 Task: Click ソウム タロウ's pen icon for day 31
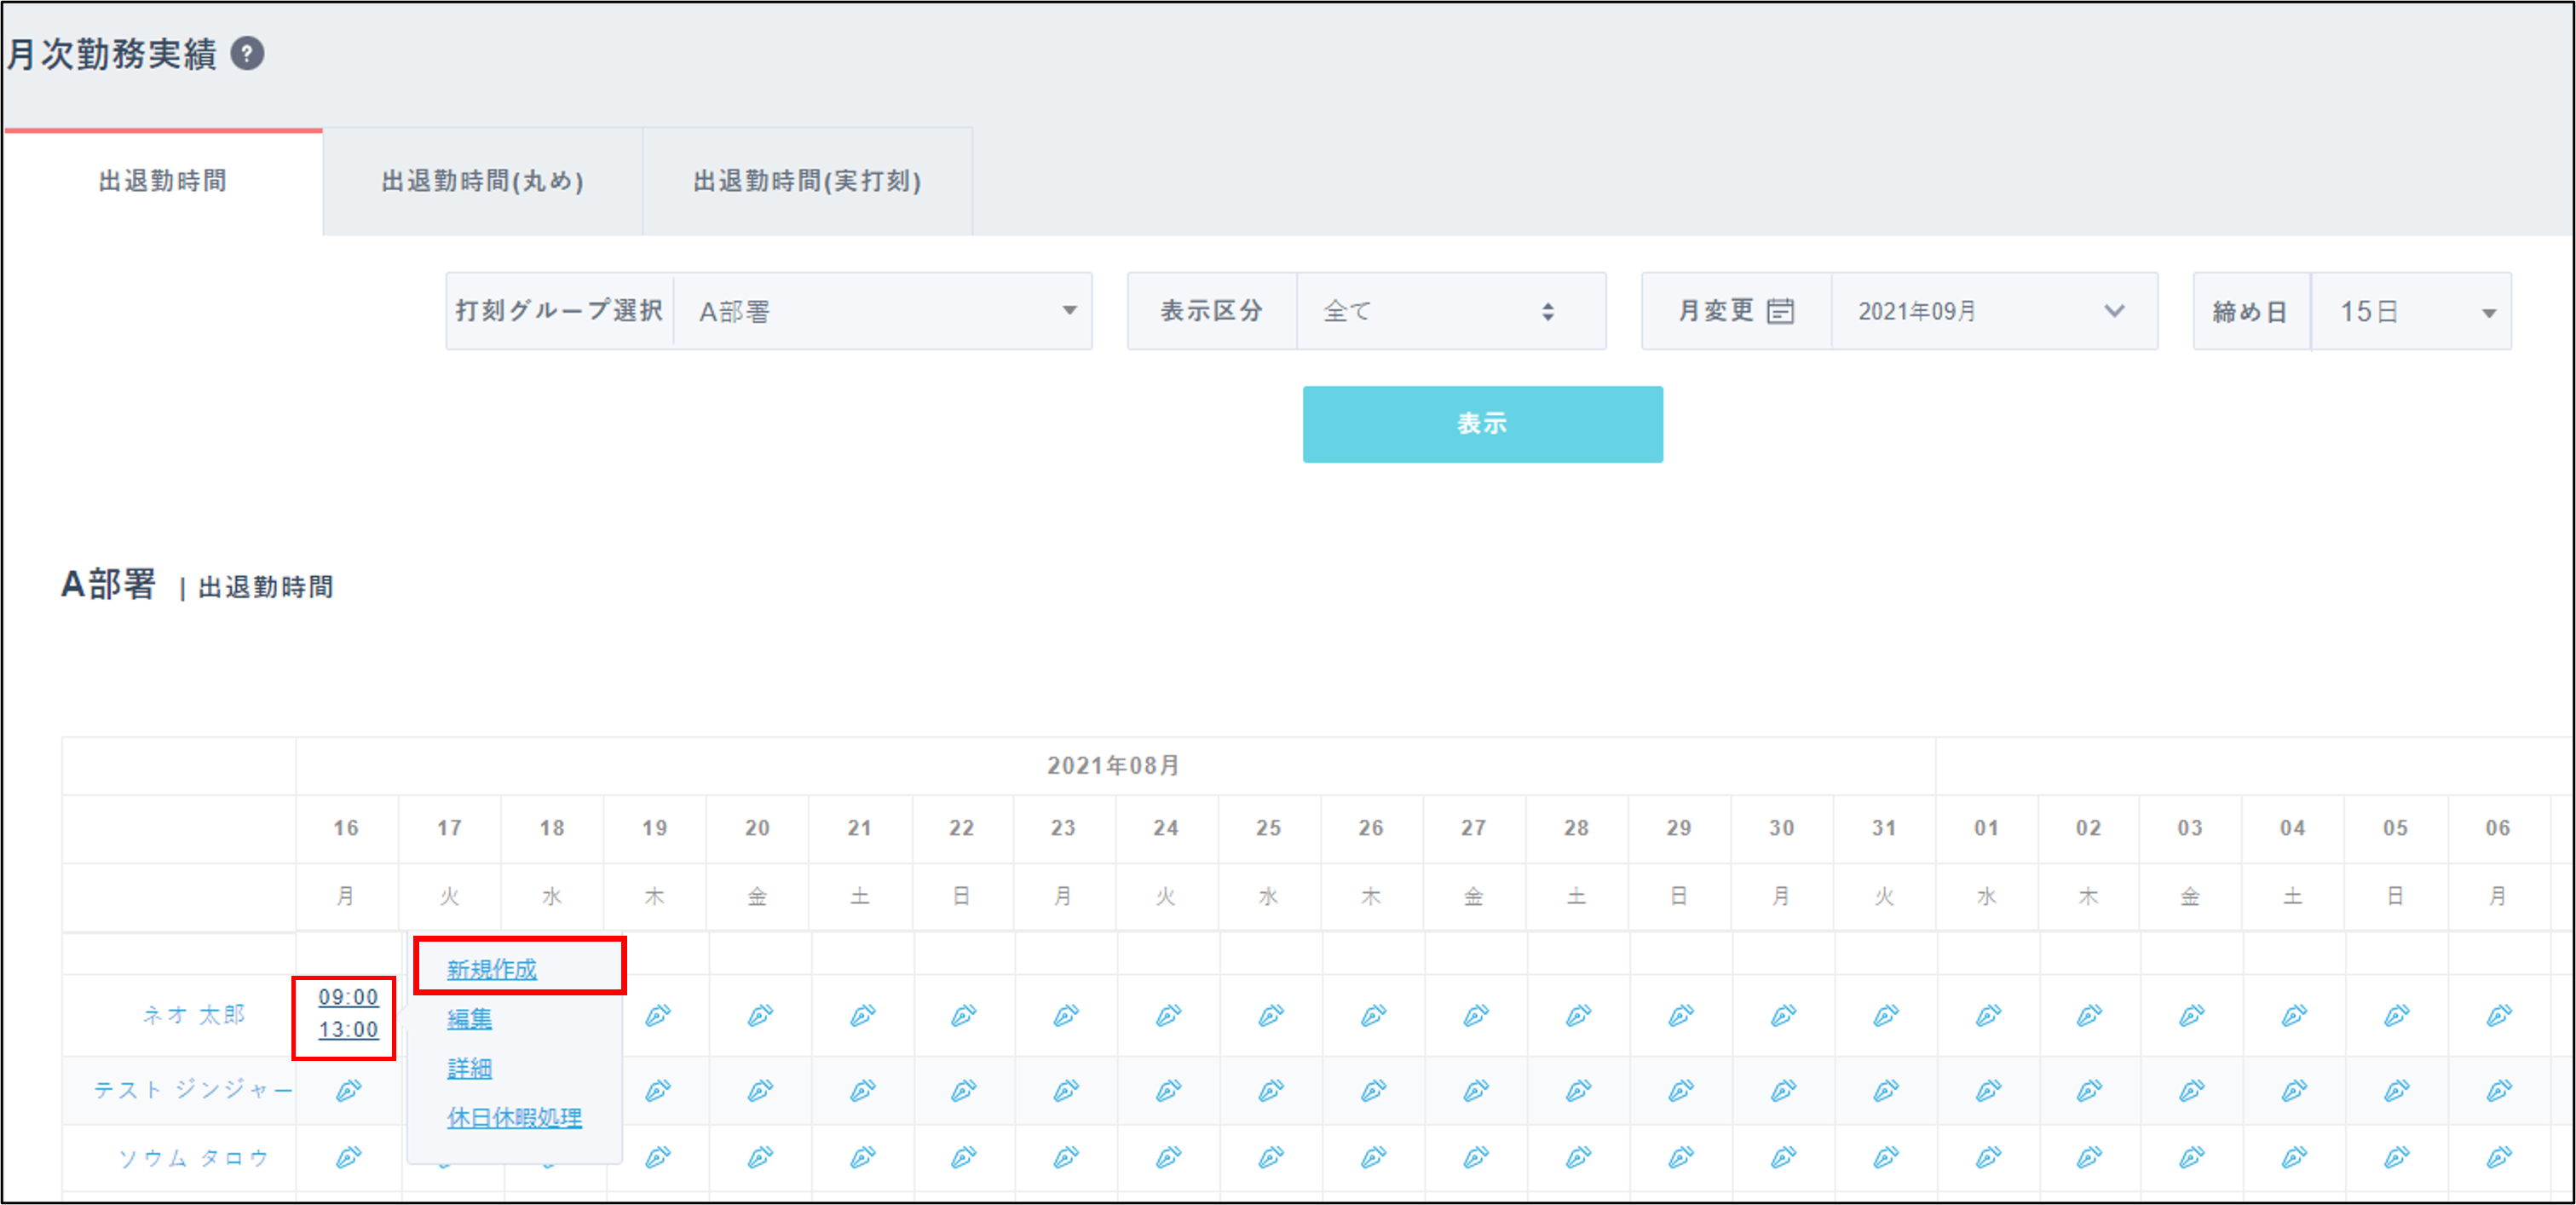point(1884,1157)
